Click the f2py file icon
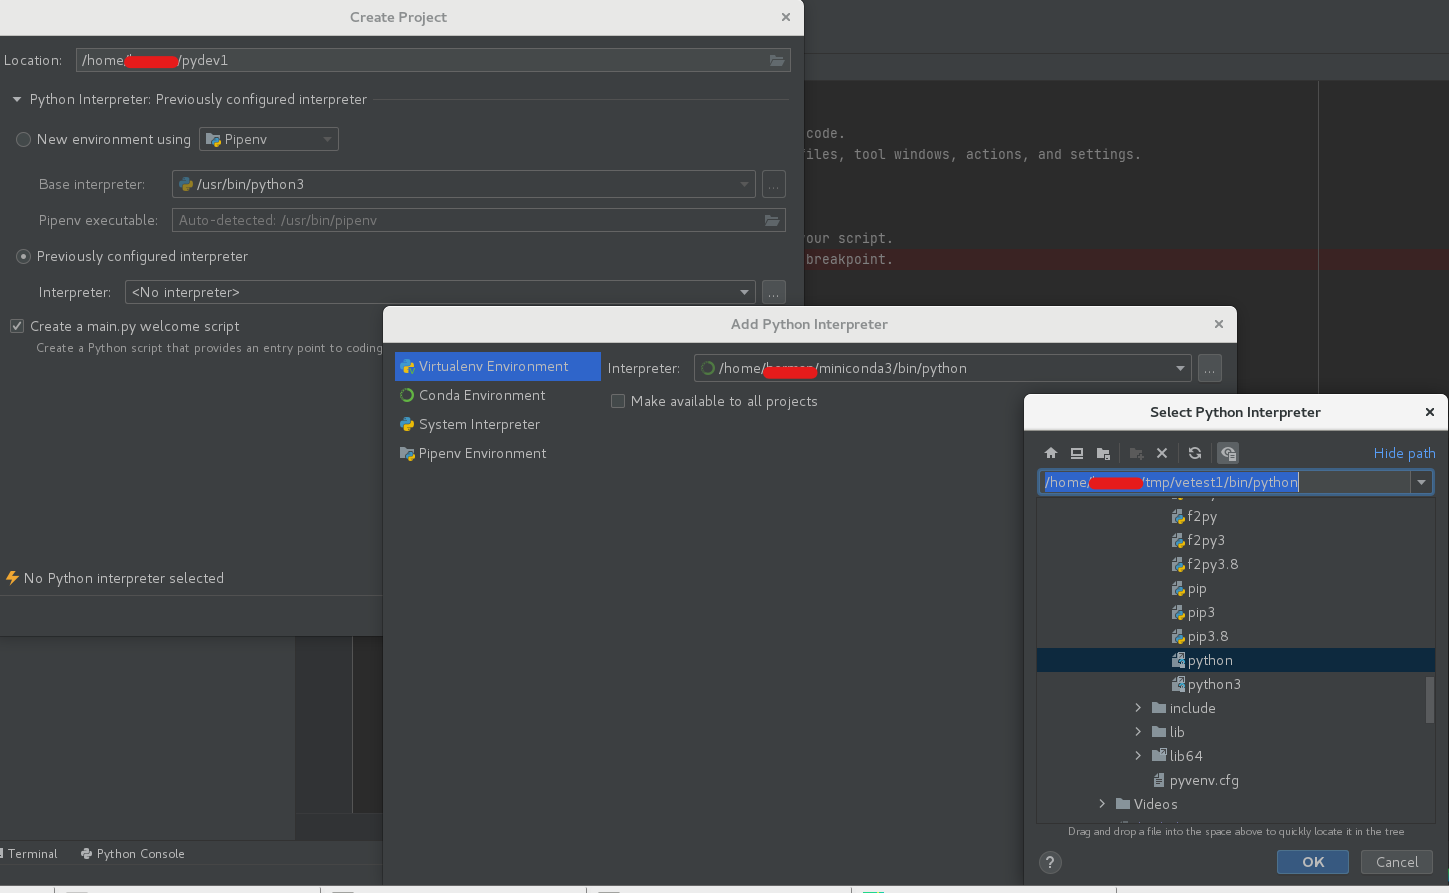The image size is (1449, 893). tap(1178, 516)
